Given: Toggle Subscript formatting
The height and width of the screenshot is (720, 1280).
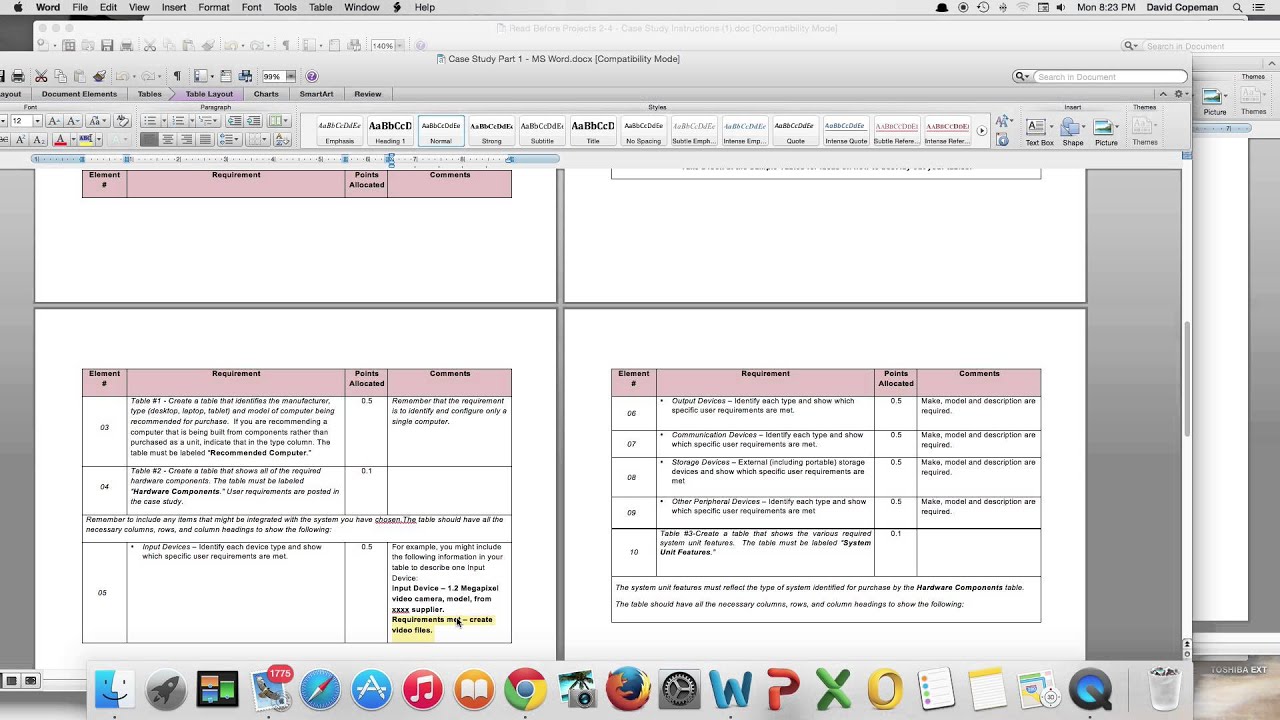Looking at the screenshot, I should (x=38, y=139).
